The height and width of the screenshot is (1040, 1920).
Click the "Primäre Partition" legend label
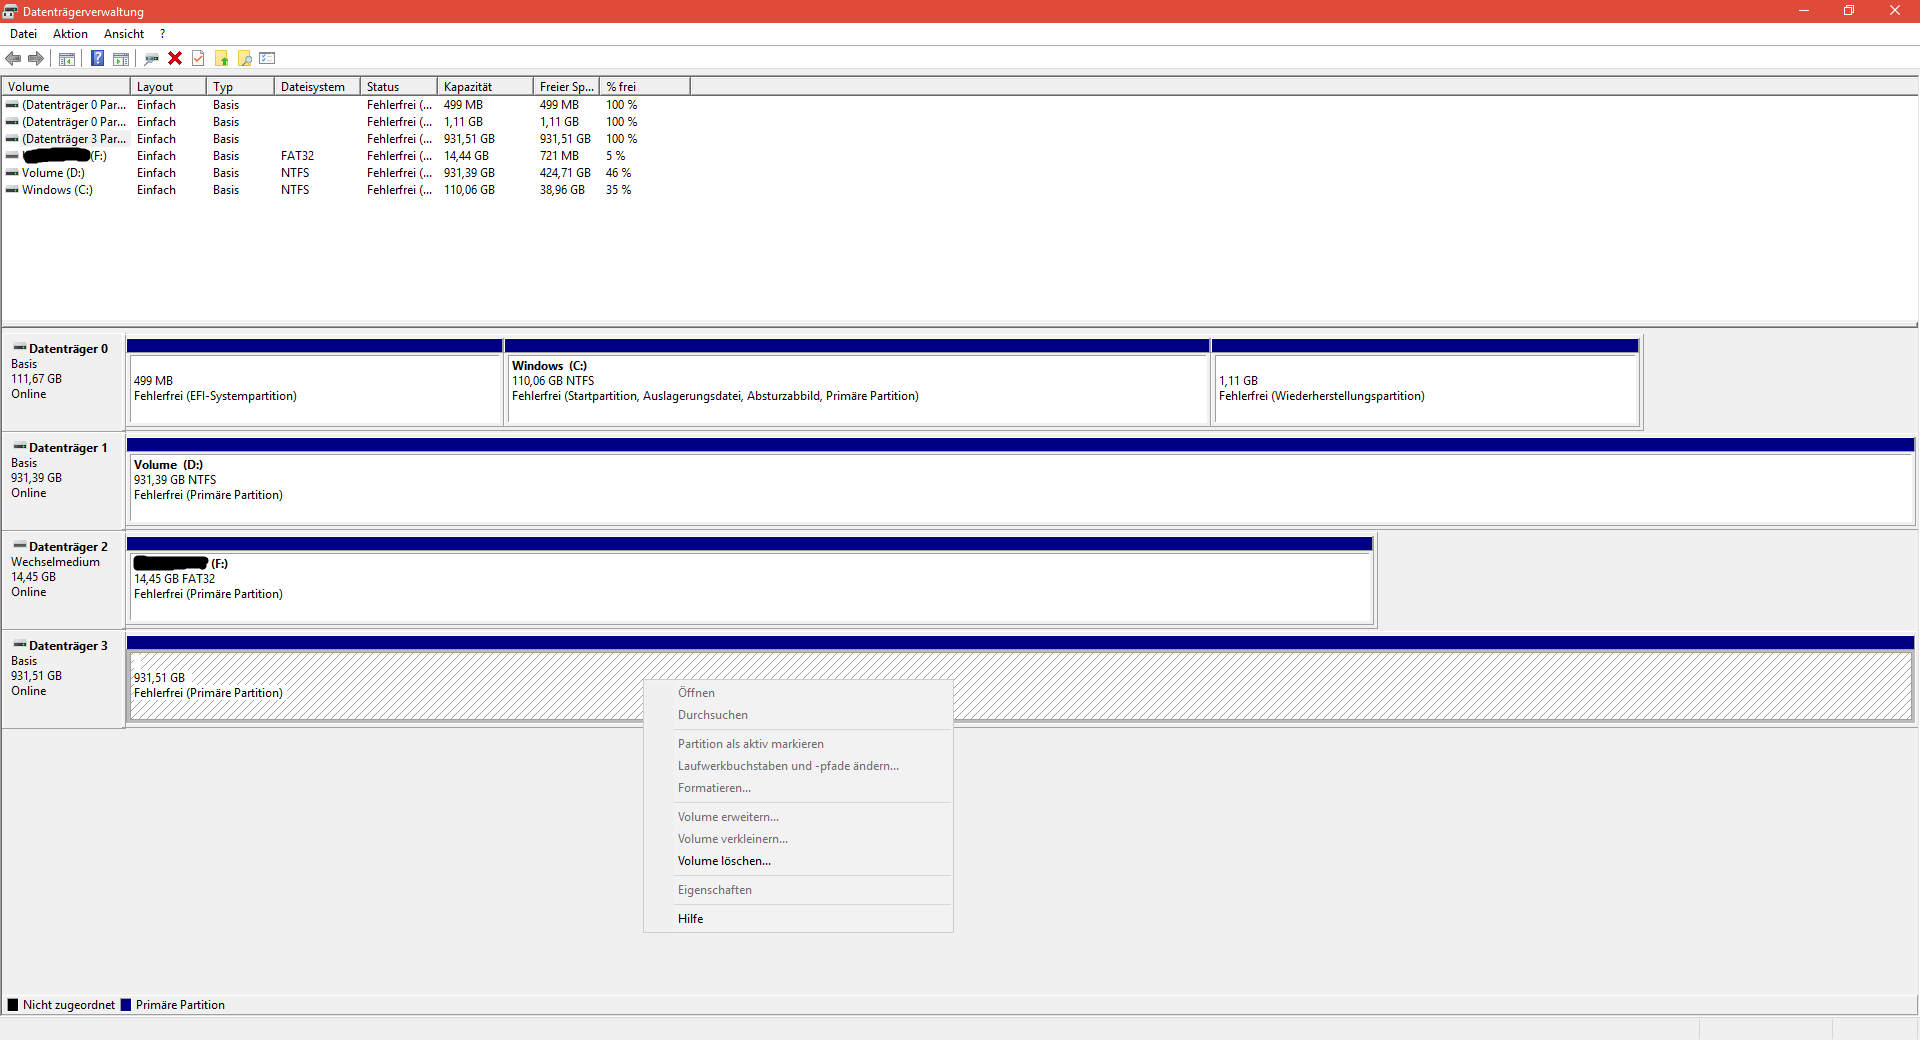point(180,1005)
